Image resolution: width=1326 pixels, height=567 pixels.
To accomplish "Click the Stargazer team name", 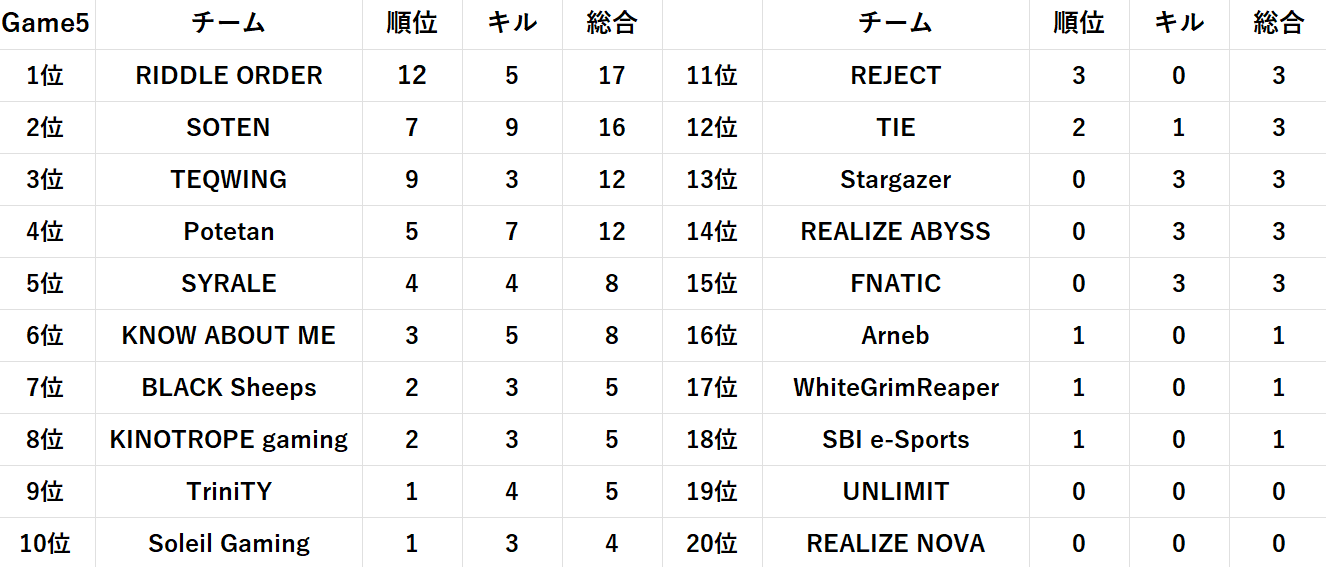I will 896,180.
